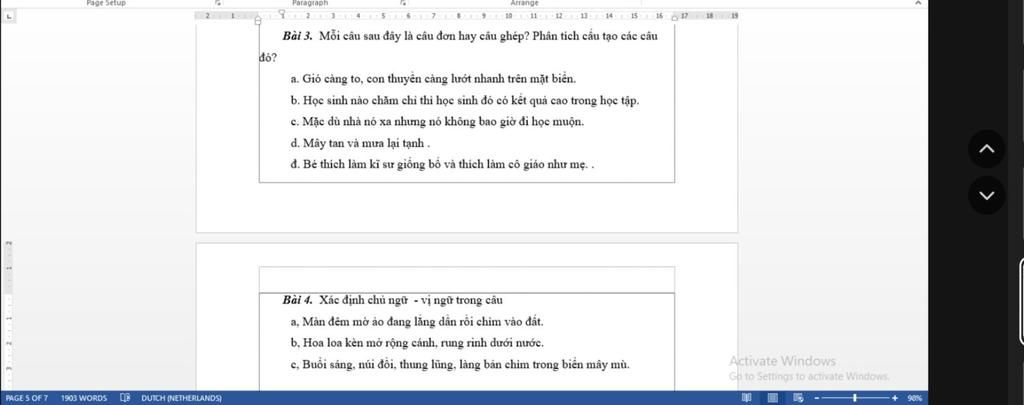Image resolution: width=1024 pixels, height=405 pixels.
Task: Click sentence 'c, Buổi sáng, núi đồi...'
Action: [x=460, y=364]
